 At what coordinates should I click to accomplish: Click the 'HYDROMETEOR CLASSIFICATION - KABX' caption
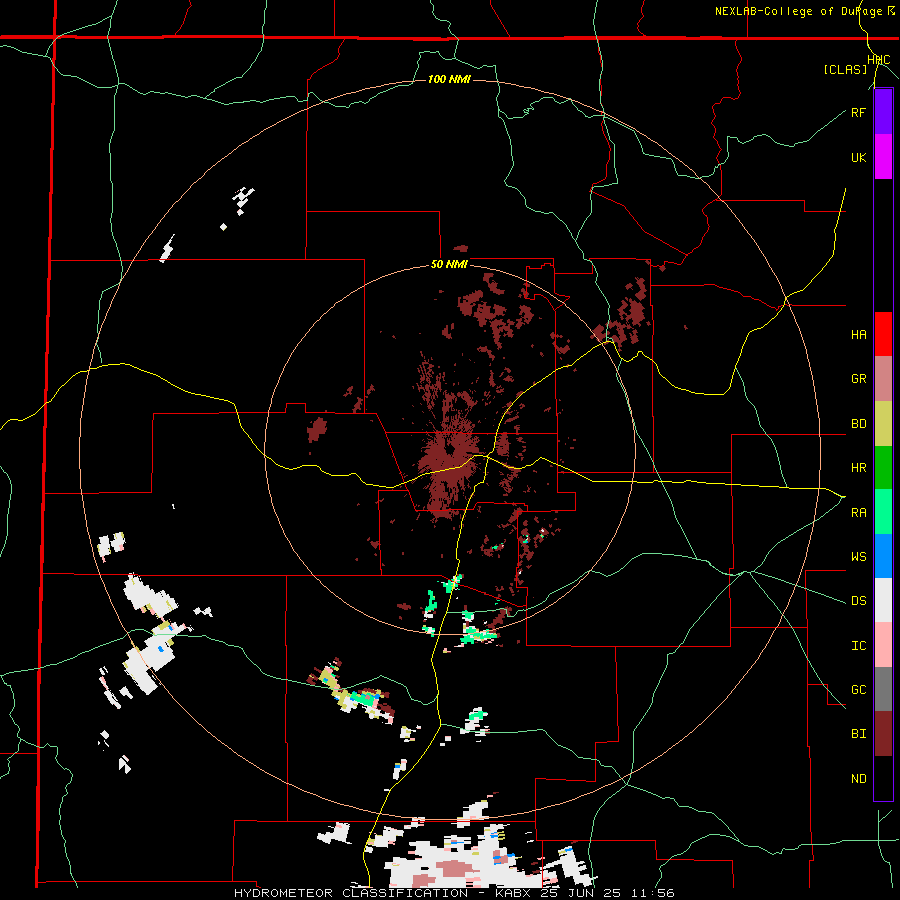(x=385, y=893)
